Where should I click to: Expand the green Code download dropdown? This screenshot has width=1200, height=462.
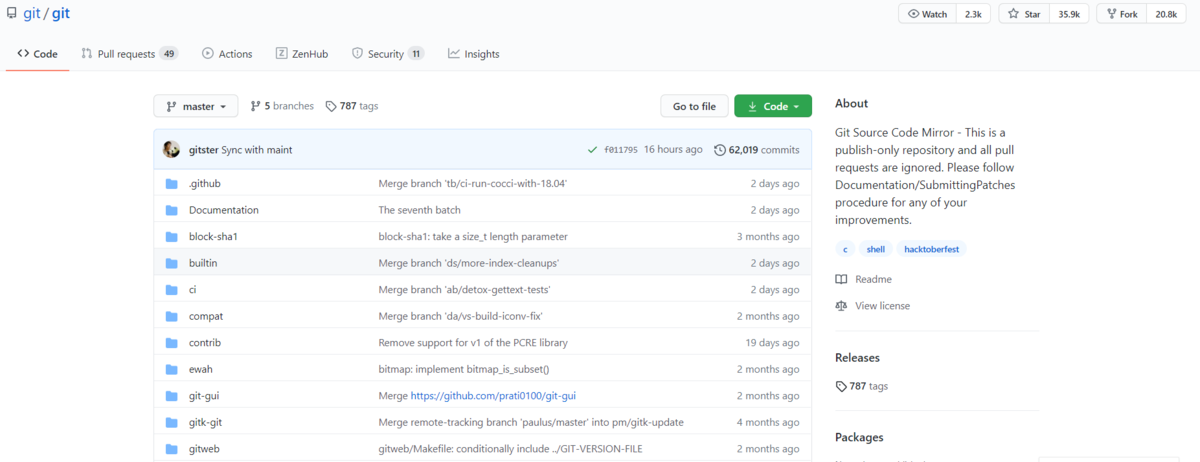pyautogui.click(x=773, y=106)
